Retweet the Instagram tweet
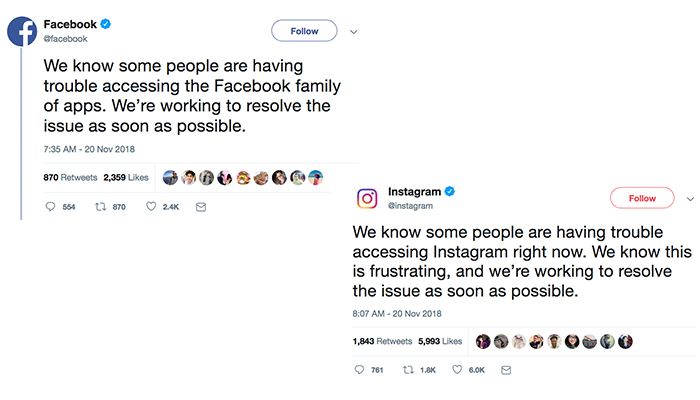The image size is (700, 400). (x=408, y=370)
